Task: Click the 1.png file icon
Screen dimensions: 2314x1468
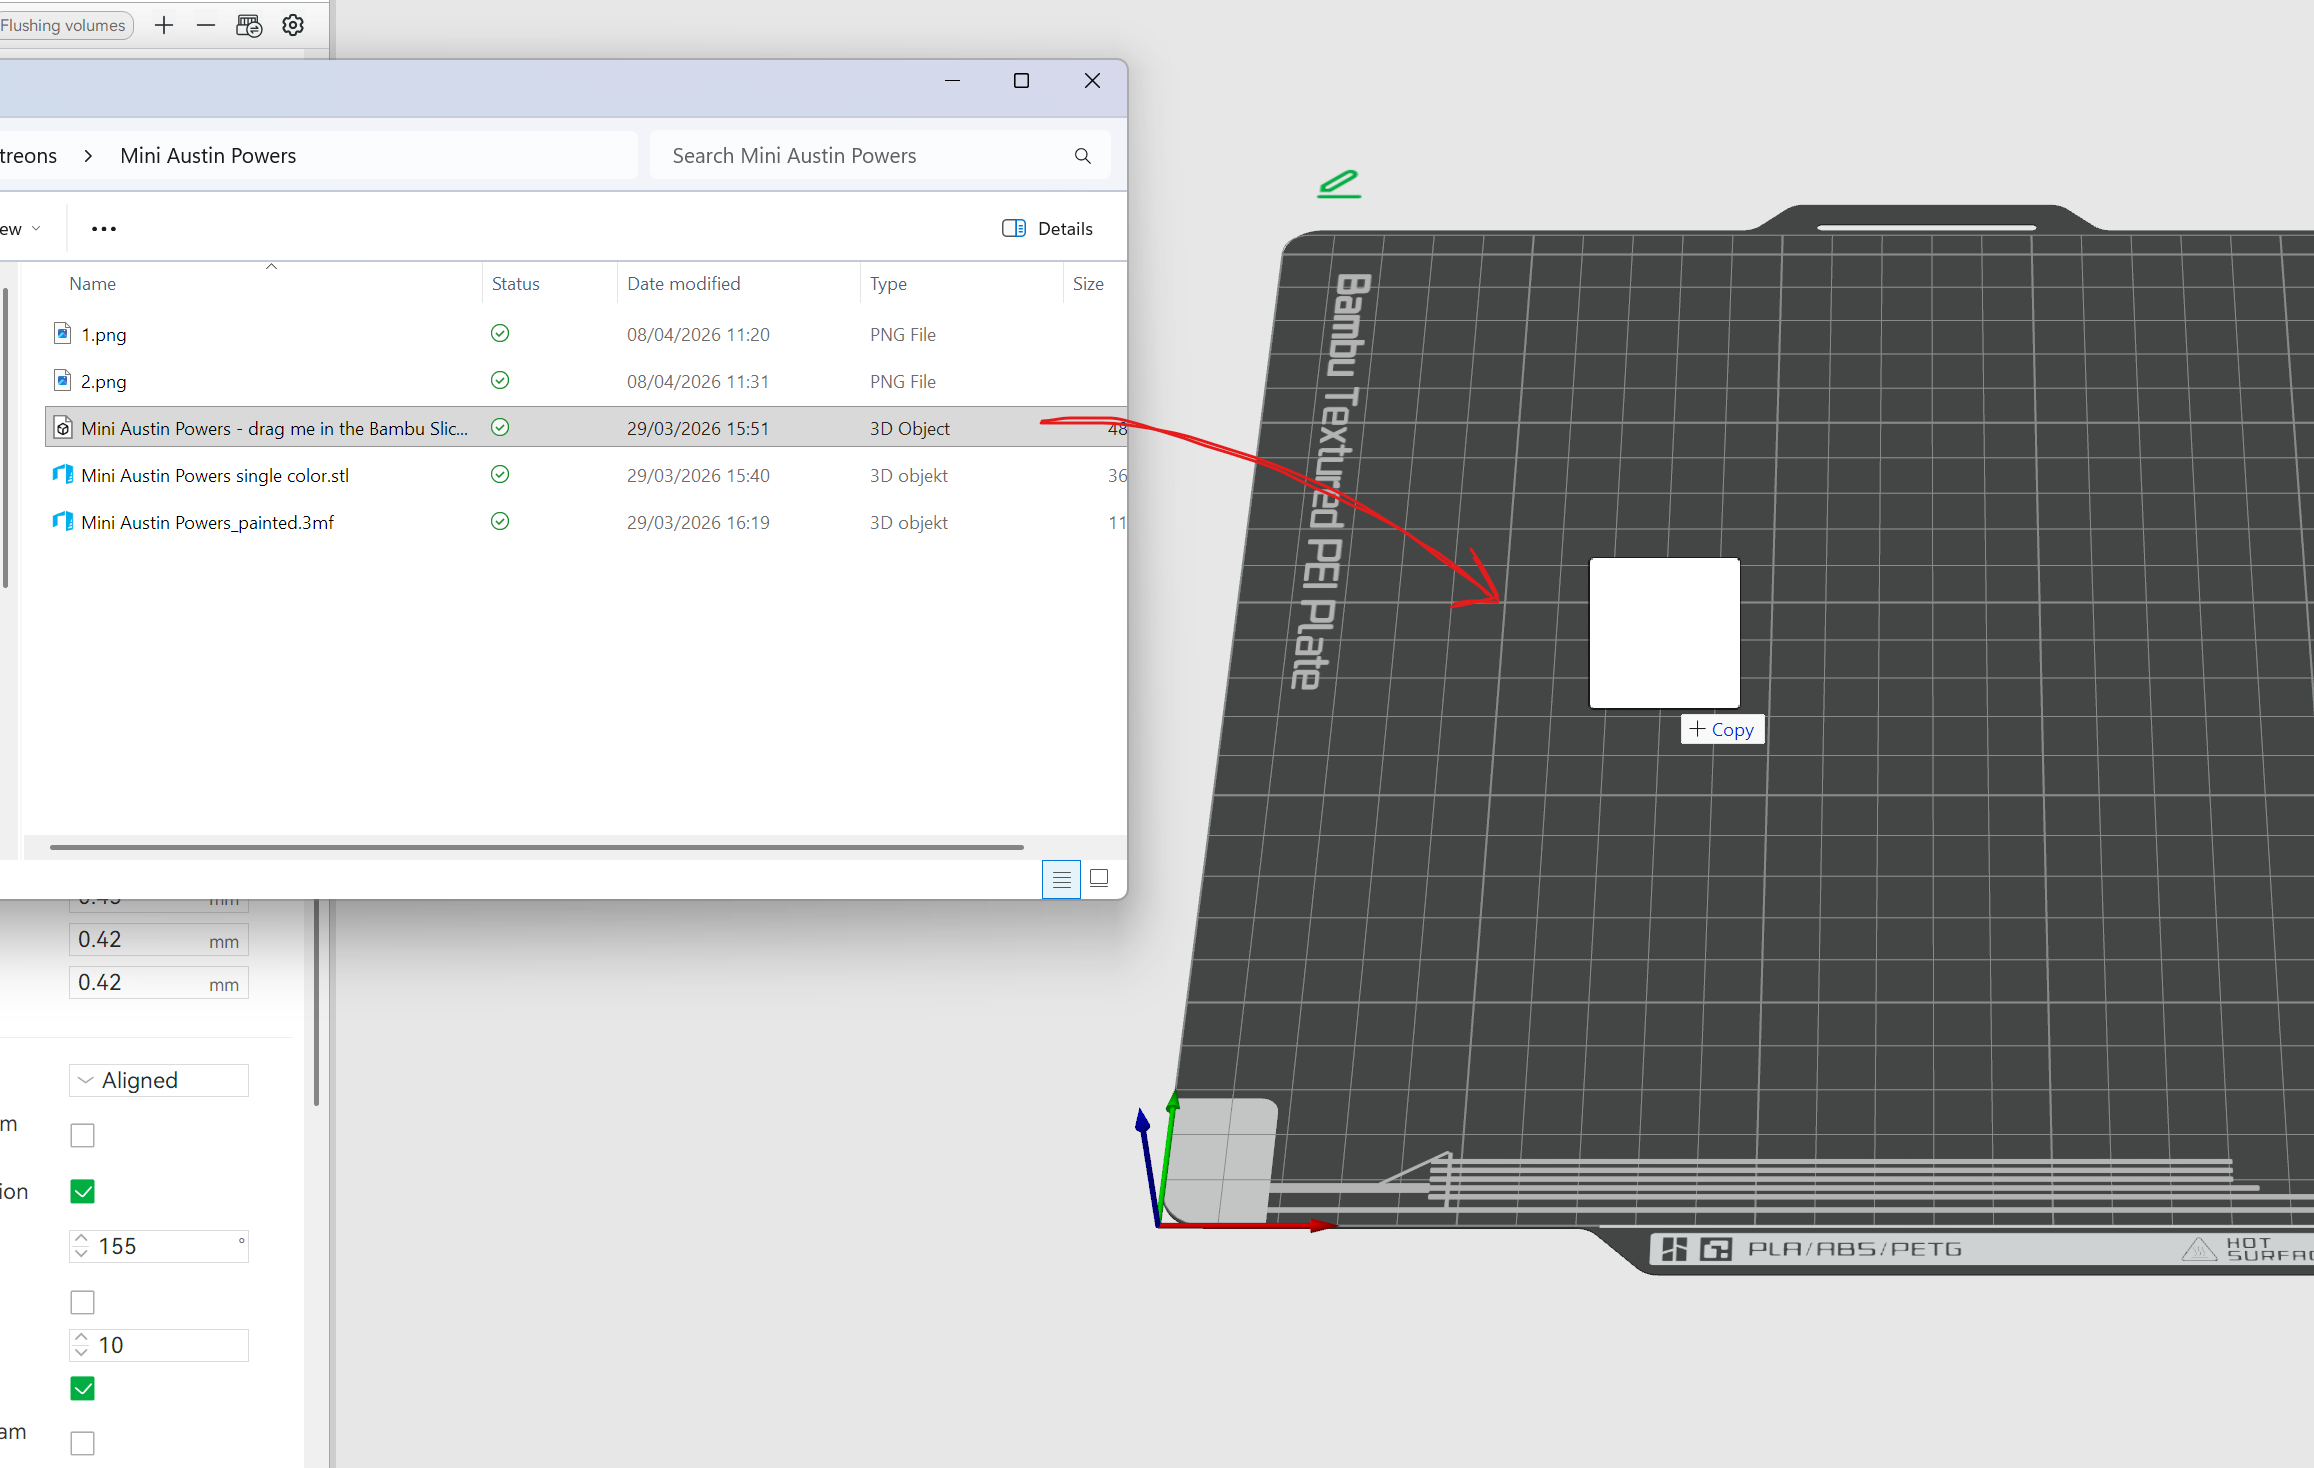Action: click(63, 333)
